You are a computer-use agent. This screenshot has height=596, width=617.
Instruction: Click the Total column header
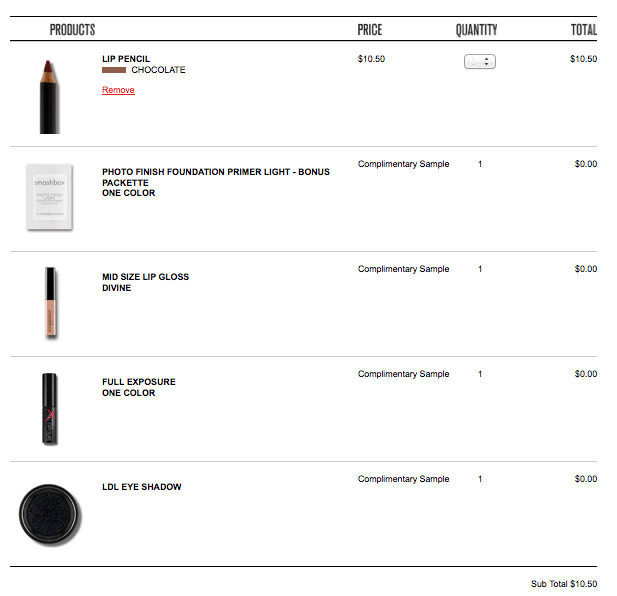pyautogui.click(x=583, y=30)
